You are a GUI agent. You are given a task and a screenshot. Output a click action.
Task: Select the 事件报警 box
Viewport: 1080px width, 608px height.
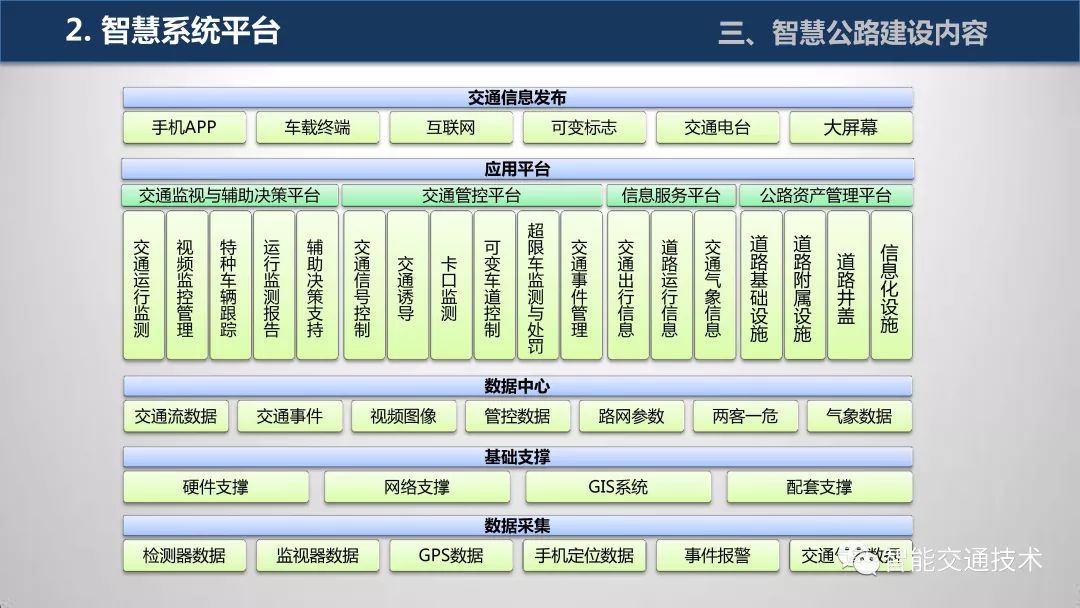718,556
